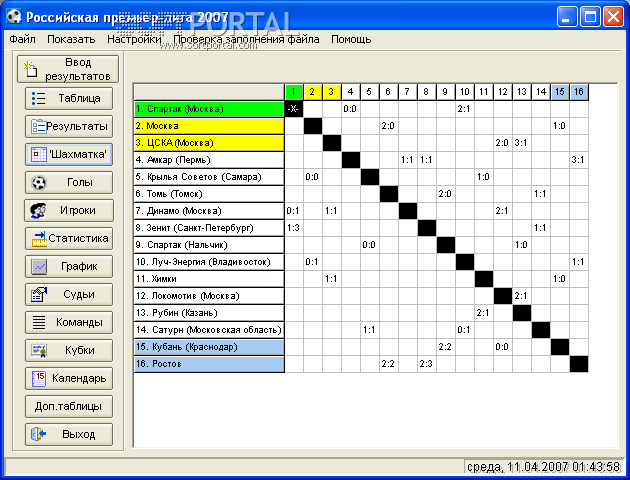This screenshot has width=630, height=480.
Task: Click the ruler icon on Статистика button
Action: point(39,239)
